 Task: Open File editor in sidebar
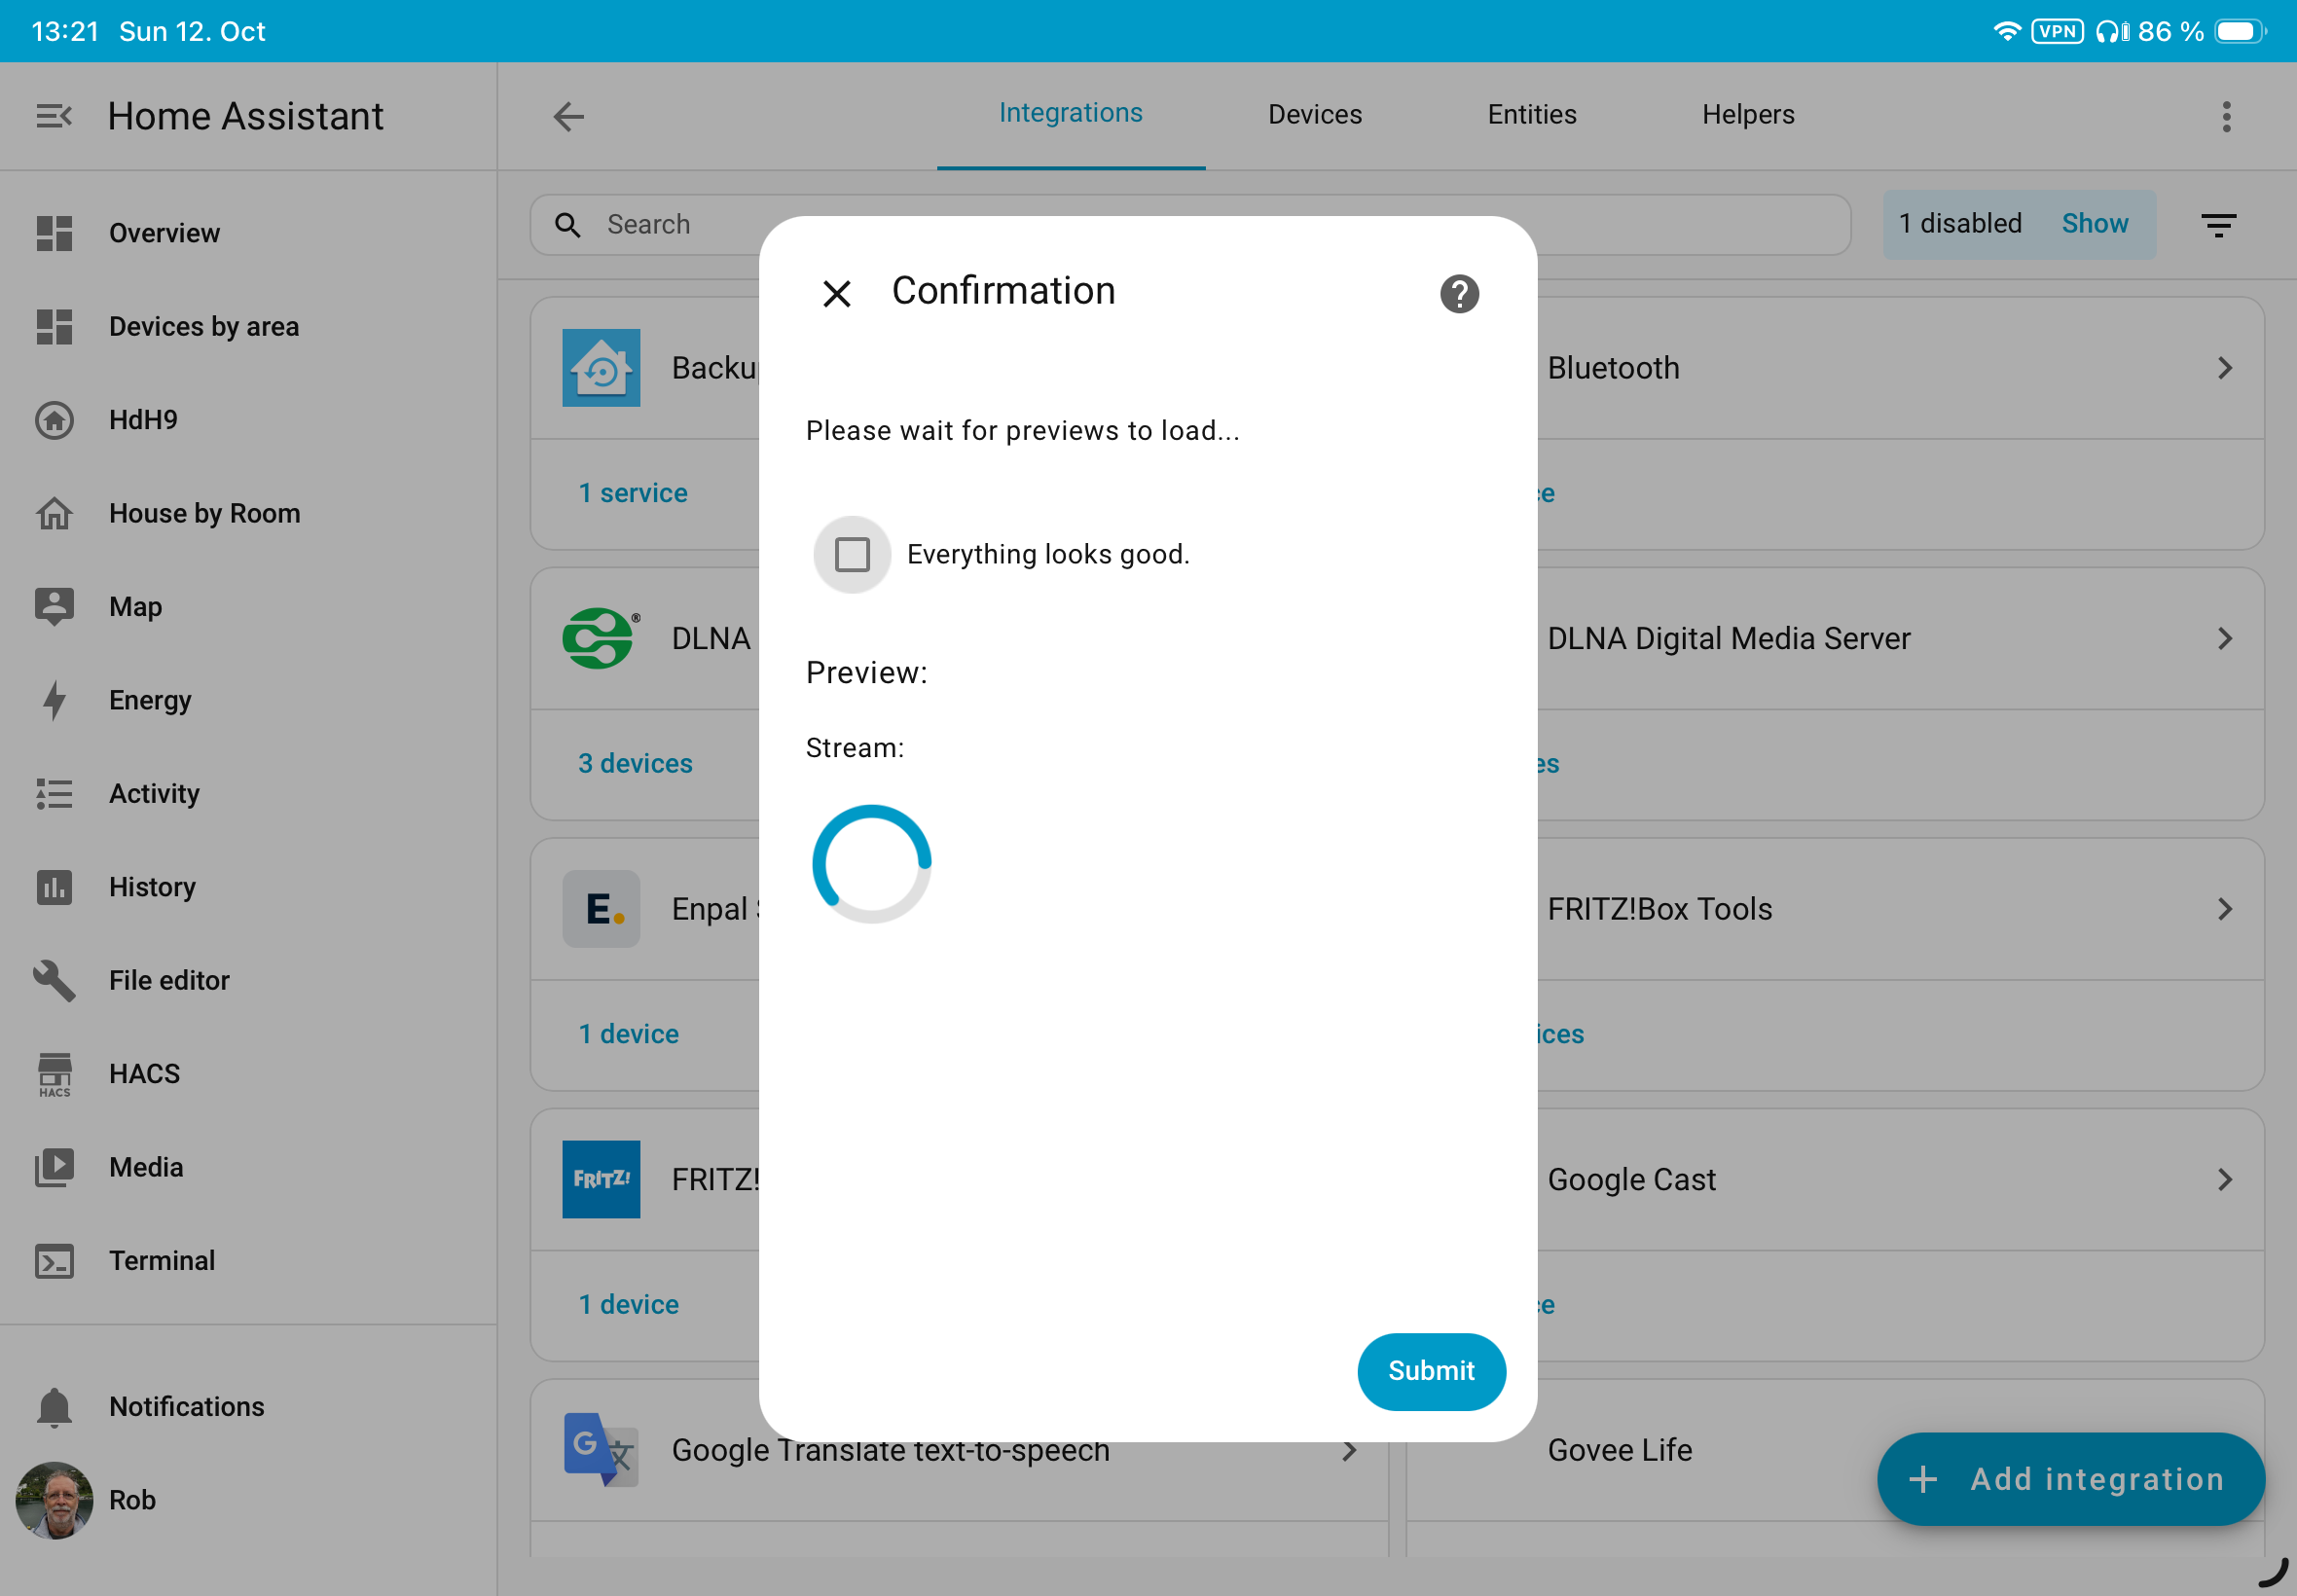tap(168, 980)
